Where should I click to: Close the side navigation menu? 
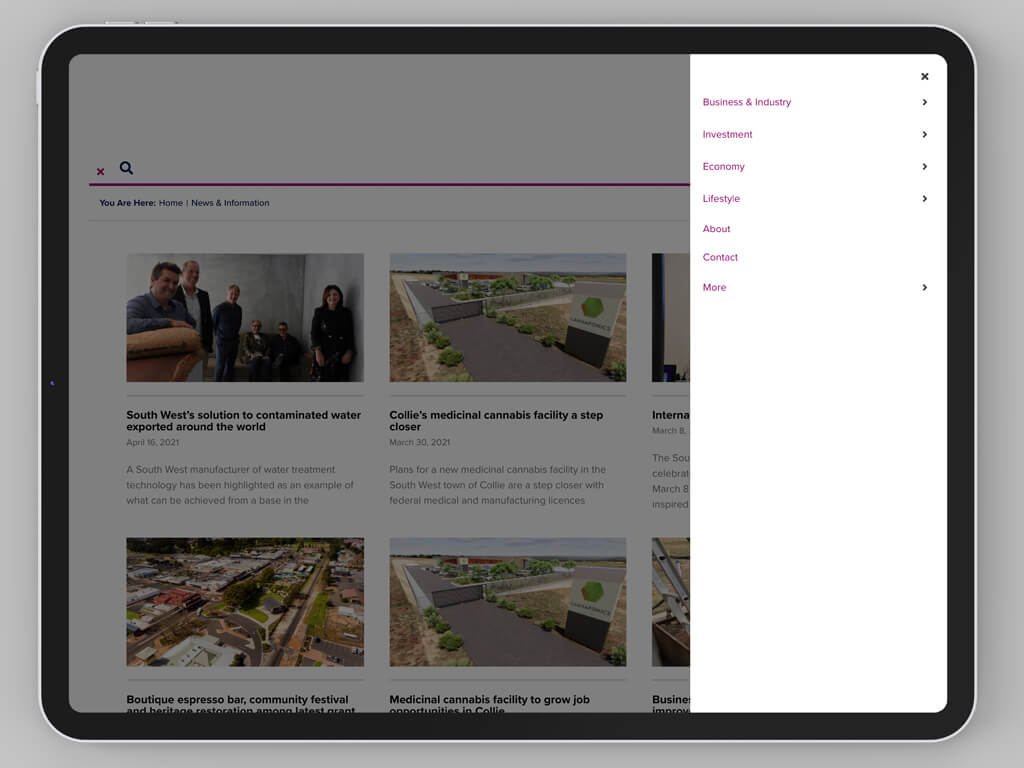pos(924,76)
